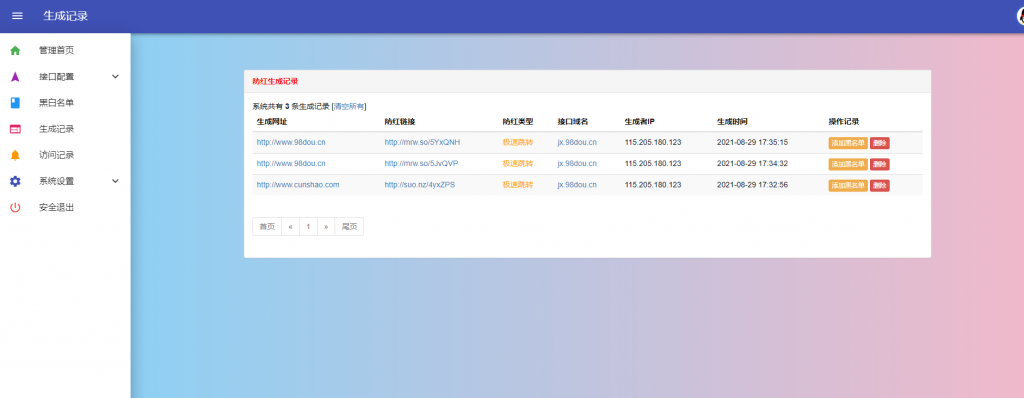Click the 系统设置 gear icon
Image resolution: width=1024 pixels, height=398 pixels.
(x=15, y=181)
